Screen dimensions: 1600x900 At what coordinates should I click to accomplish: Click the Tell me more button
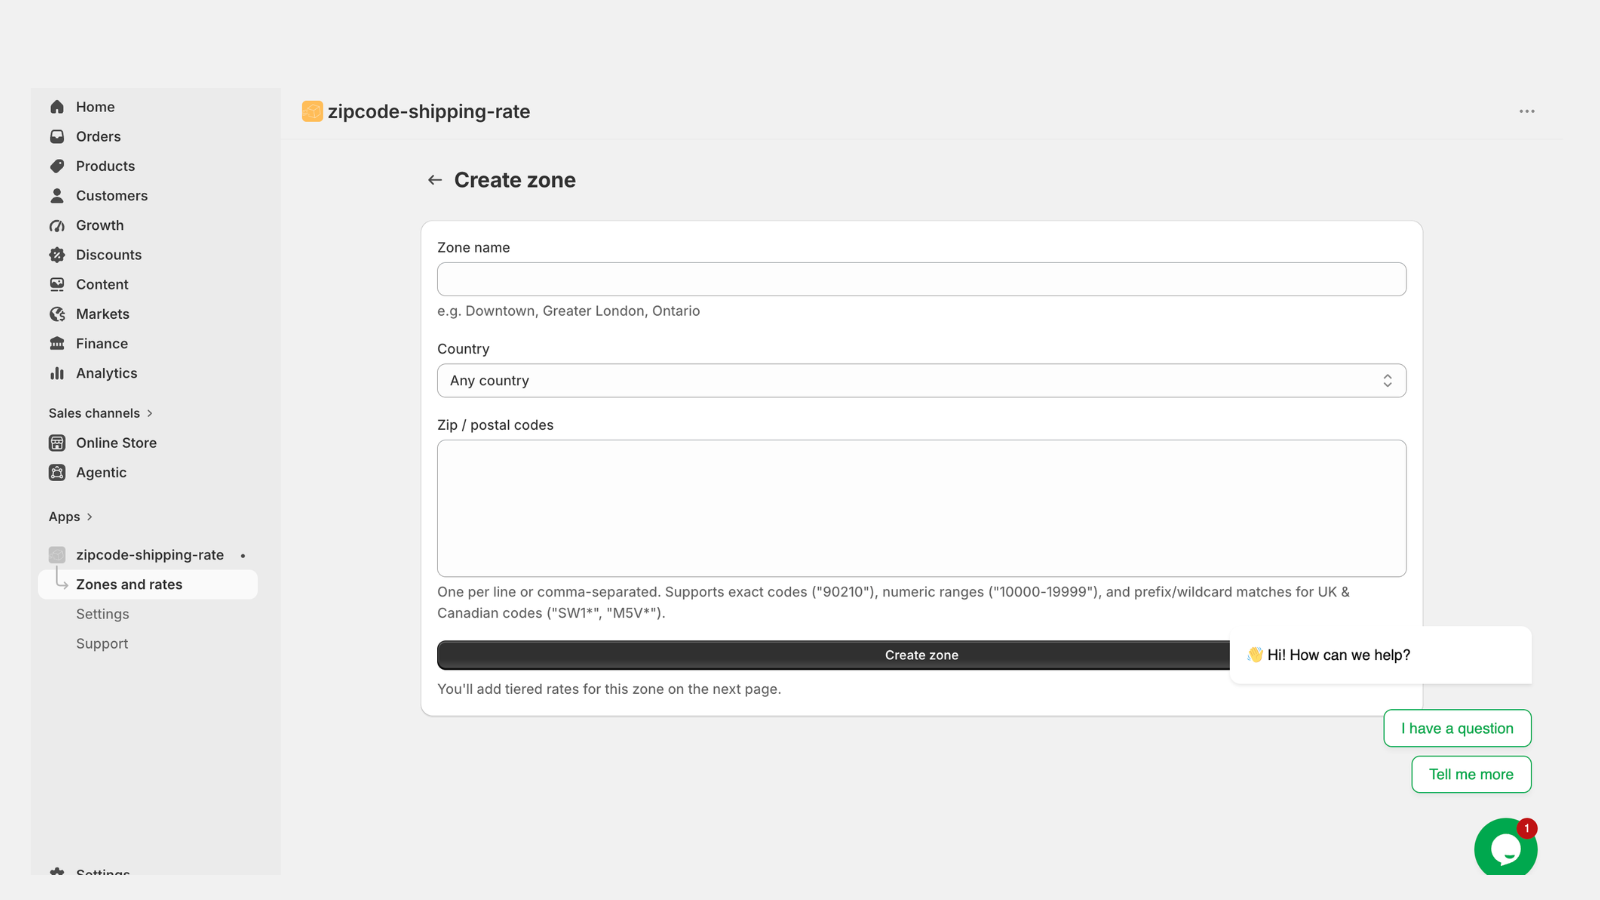pos(1471,774)
